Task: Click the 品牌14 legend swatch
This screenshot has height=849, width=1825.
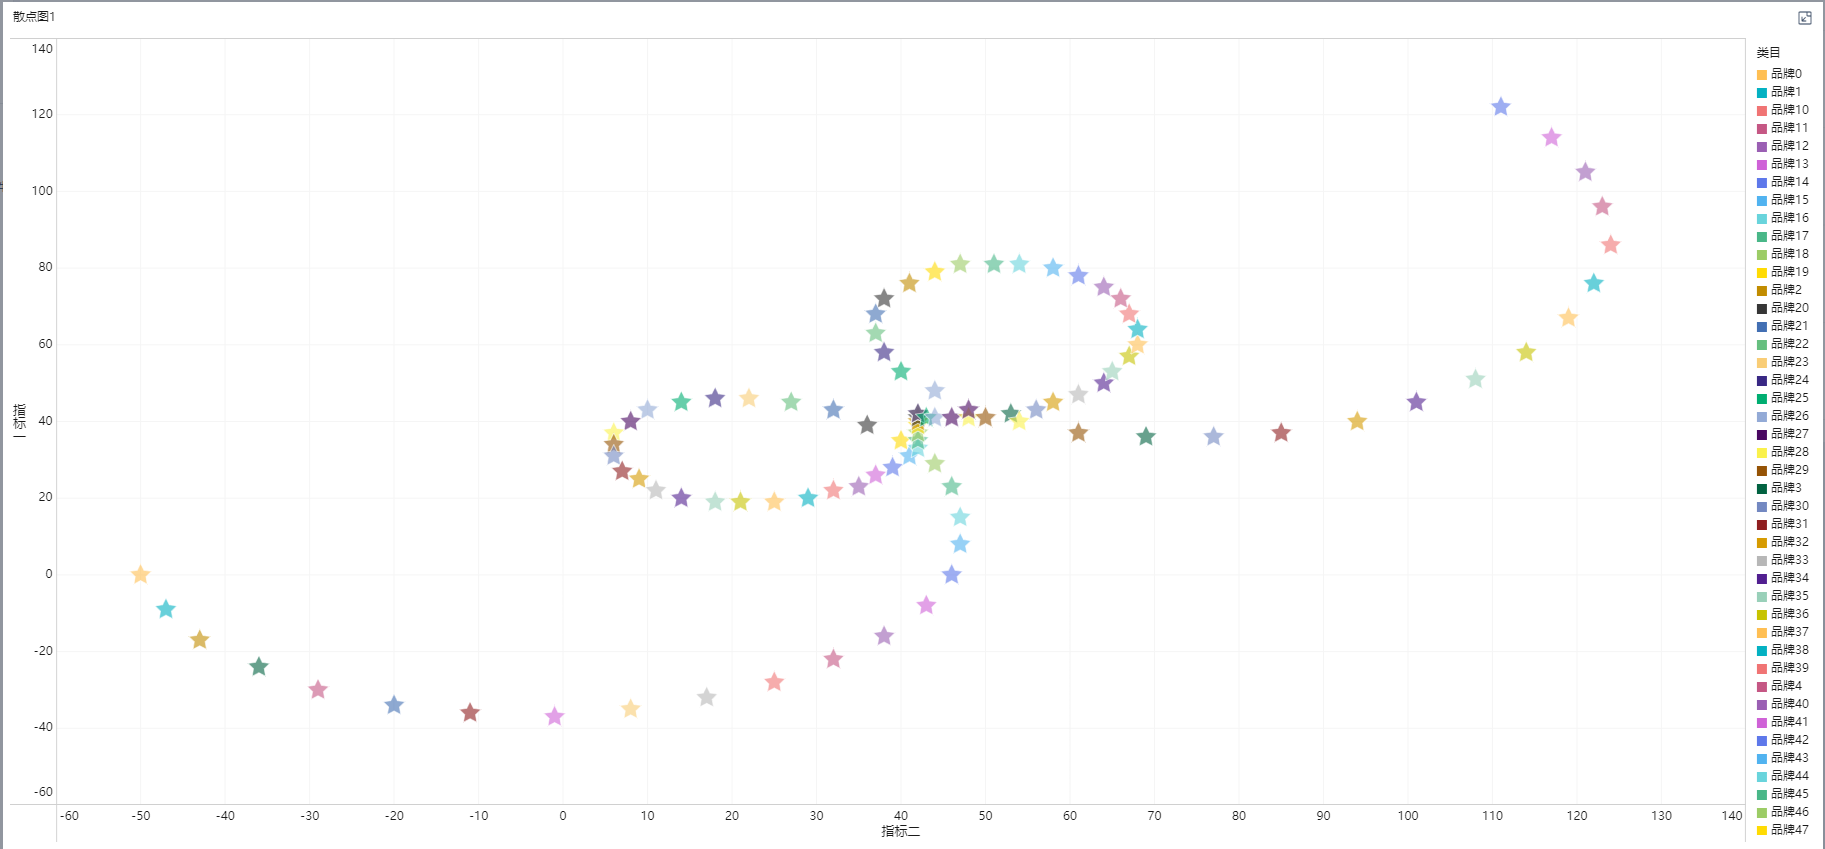Action: pos(1762,183)
